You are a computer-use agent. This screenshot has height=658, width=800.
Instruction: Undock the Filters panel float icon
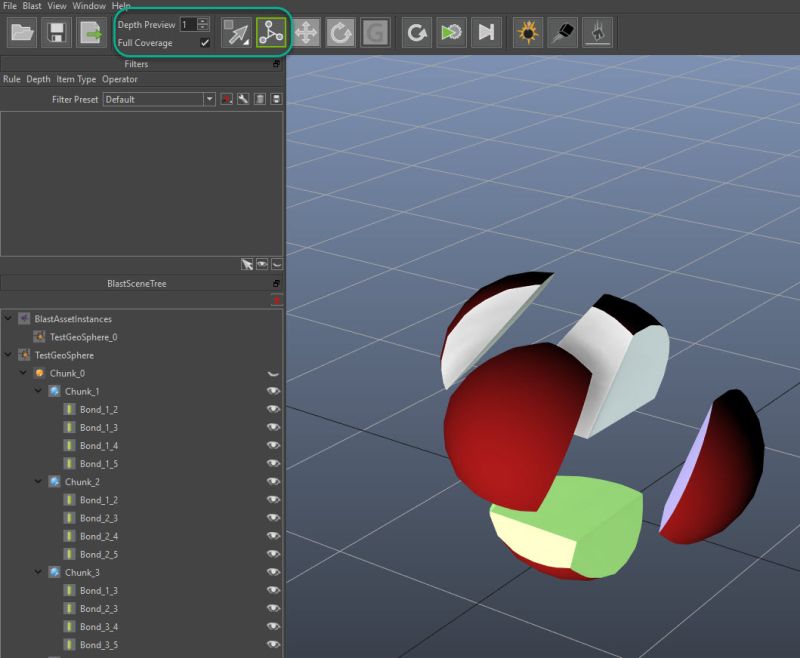[x=276, y=64]
